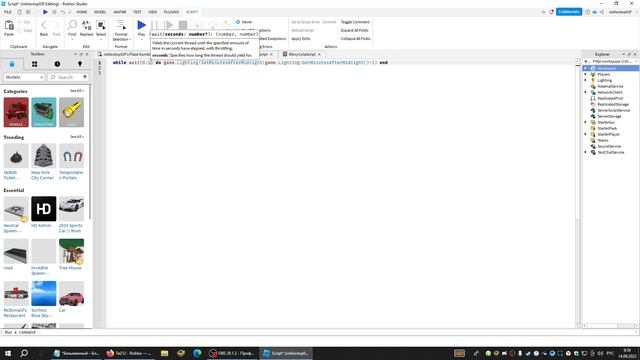
Task: Click Apply Edits in the ribbon
Action: [301, 39]
